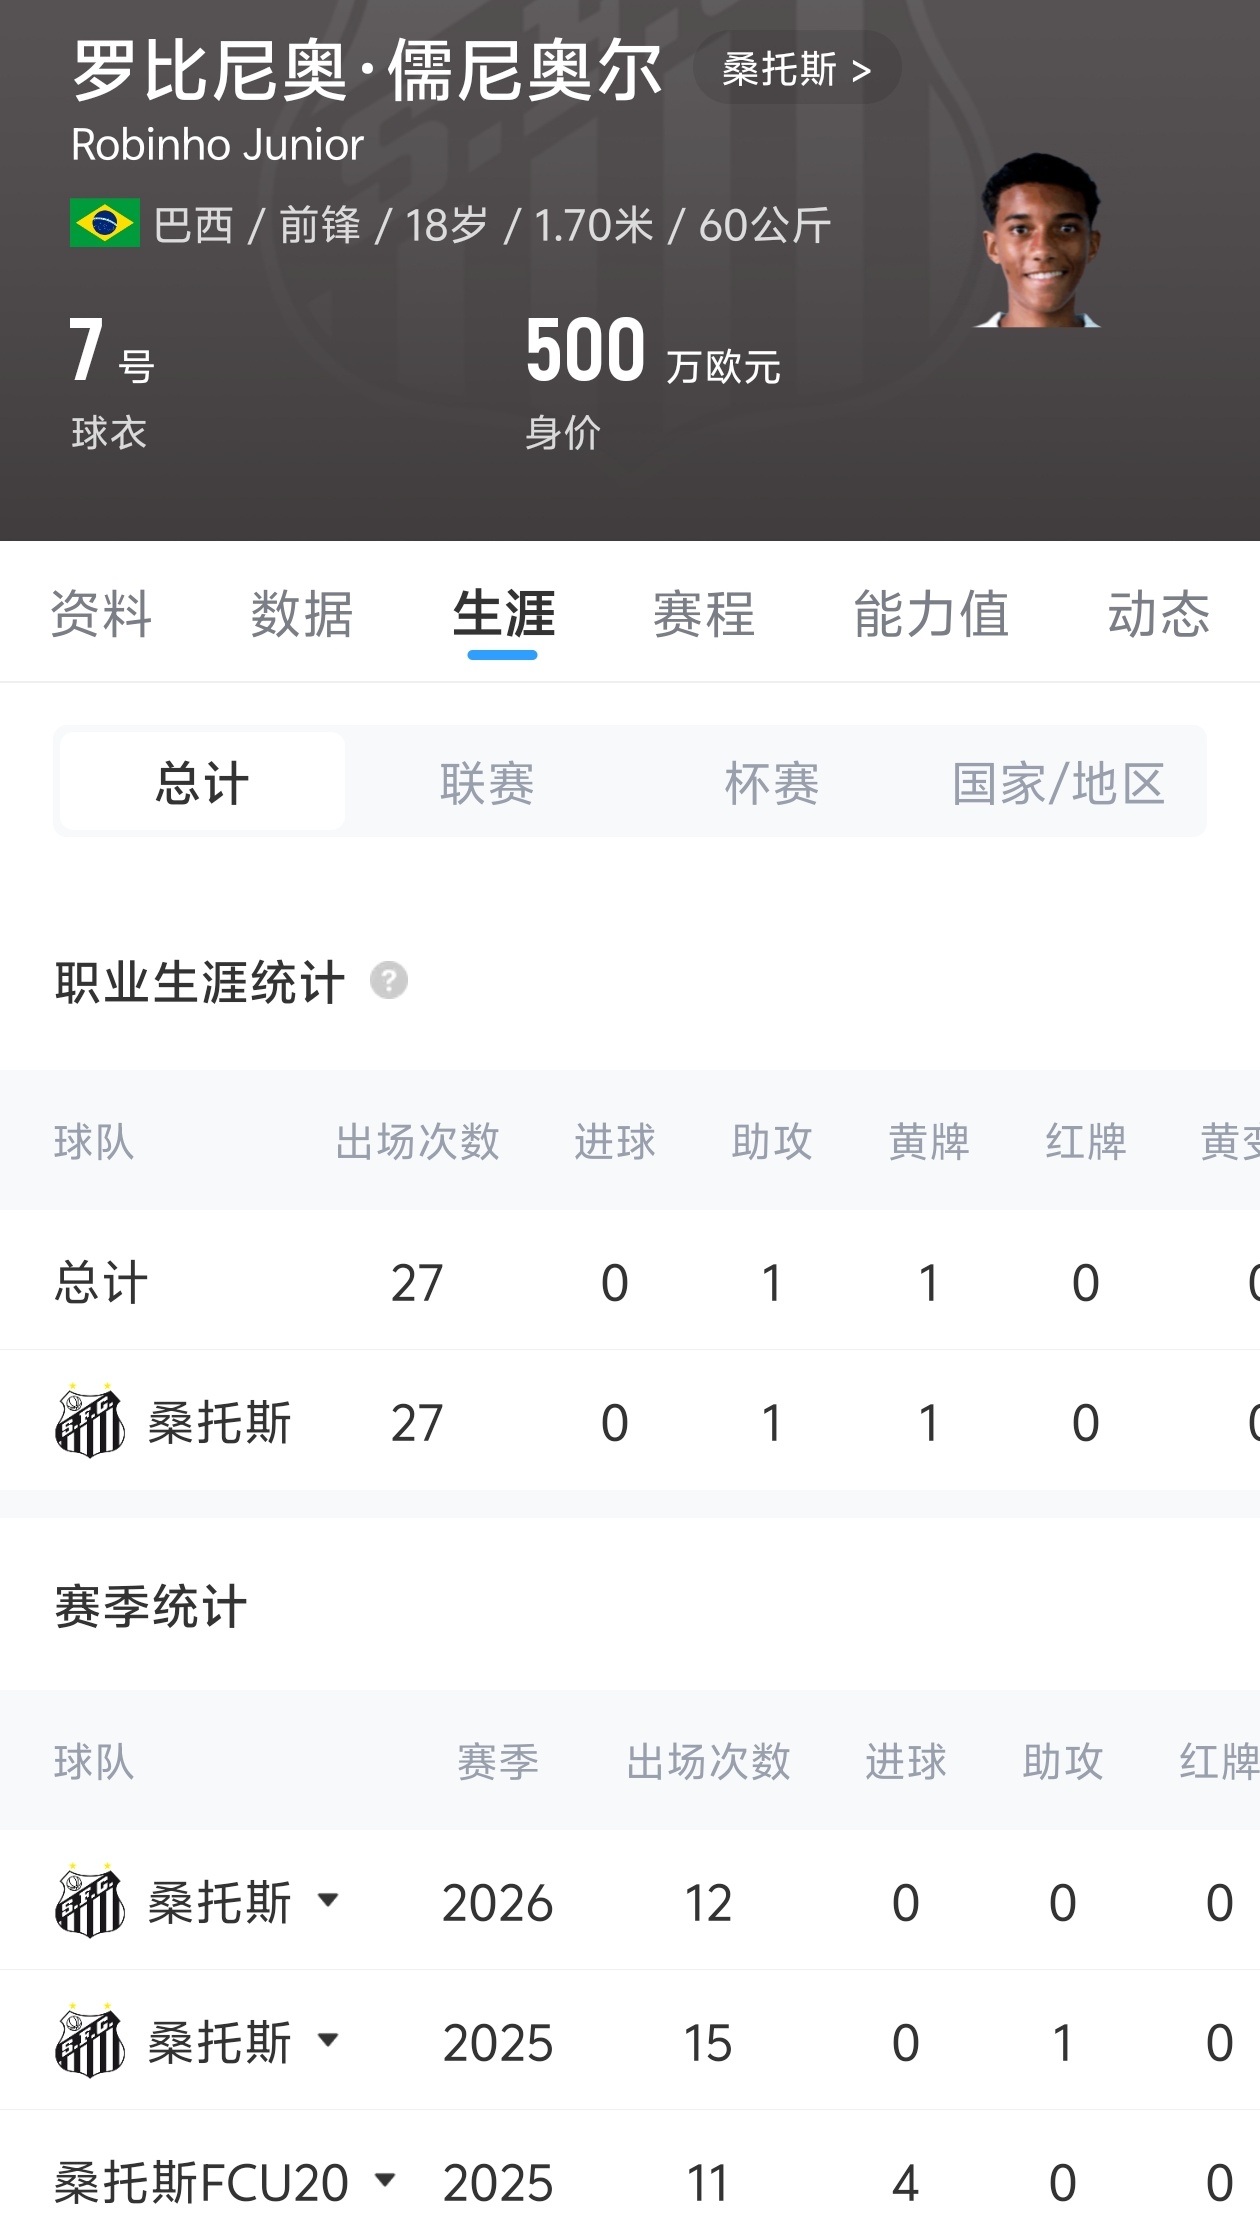
Task: Select the 总计 filter segment
Action: tap(202, 782)
